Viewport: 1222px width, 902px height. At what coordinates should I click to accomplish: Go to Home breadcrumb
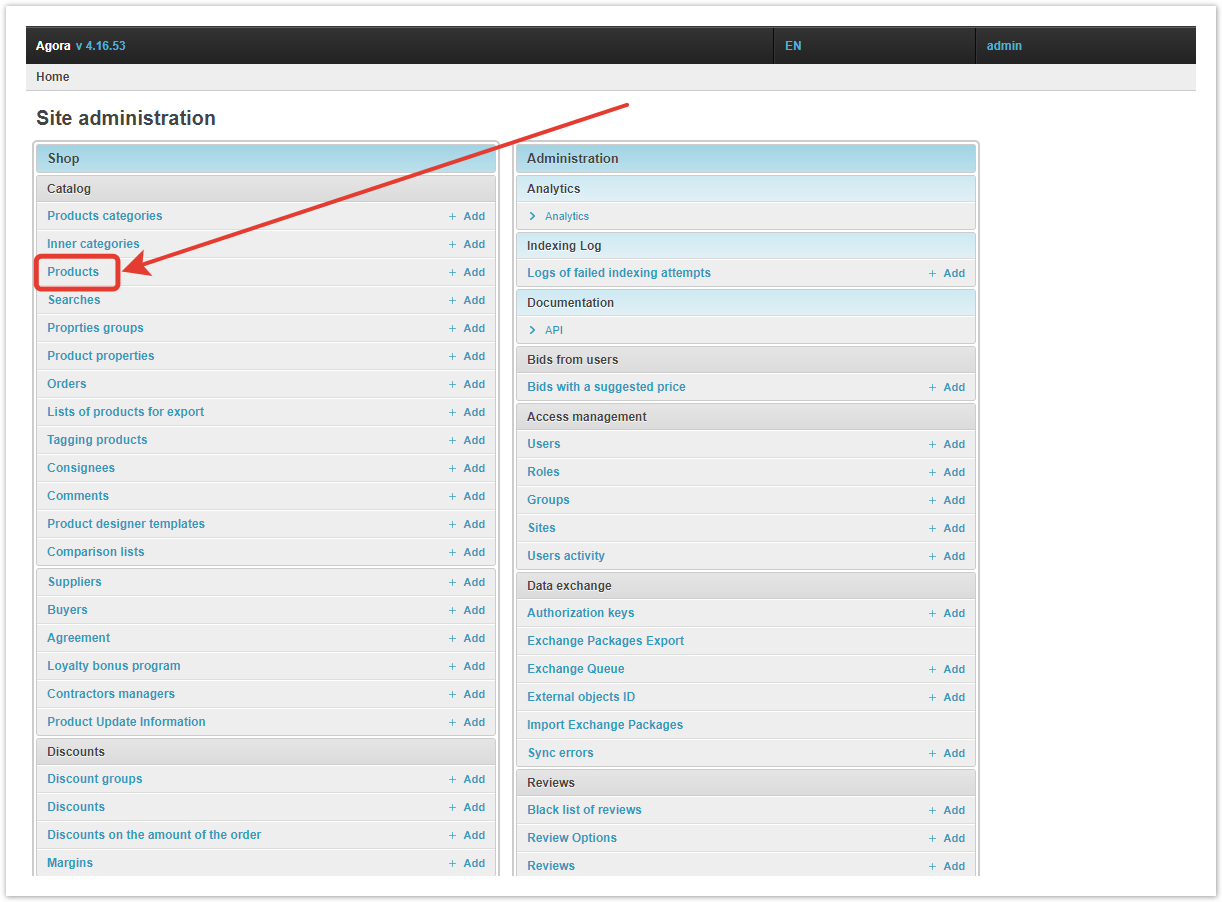point(53,77)
